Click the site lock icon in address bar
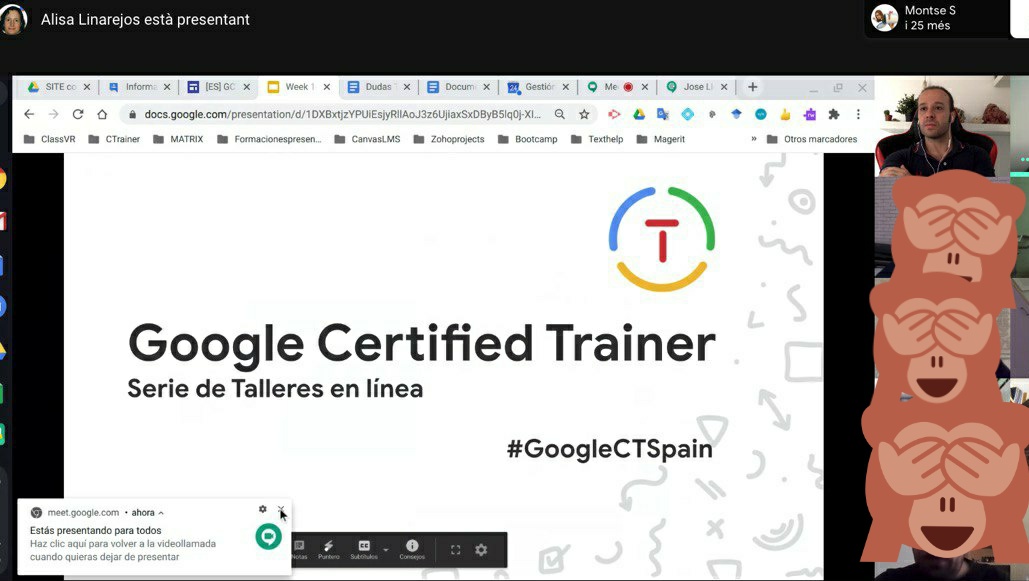Image resolution: width=1029 pixels, height=581 pixels. [133, 114]
